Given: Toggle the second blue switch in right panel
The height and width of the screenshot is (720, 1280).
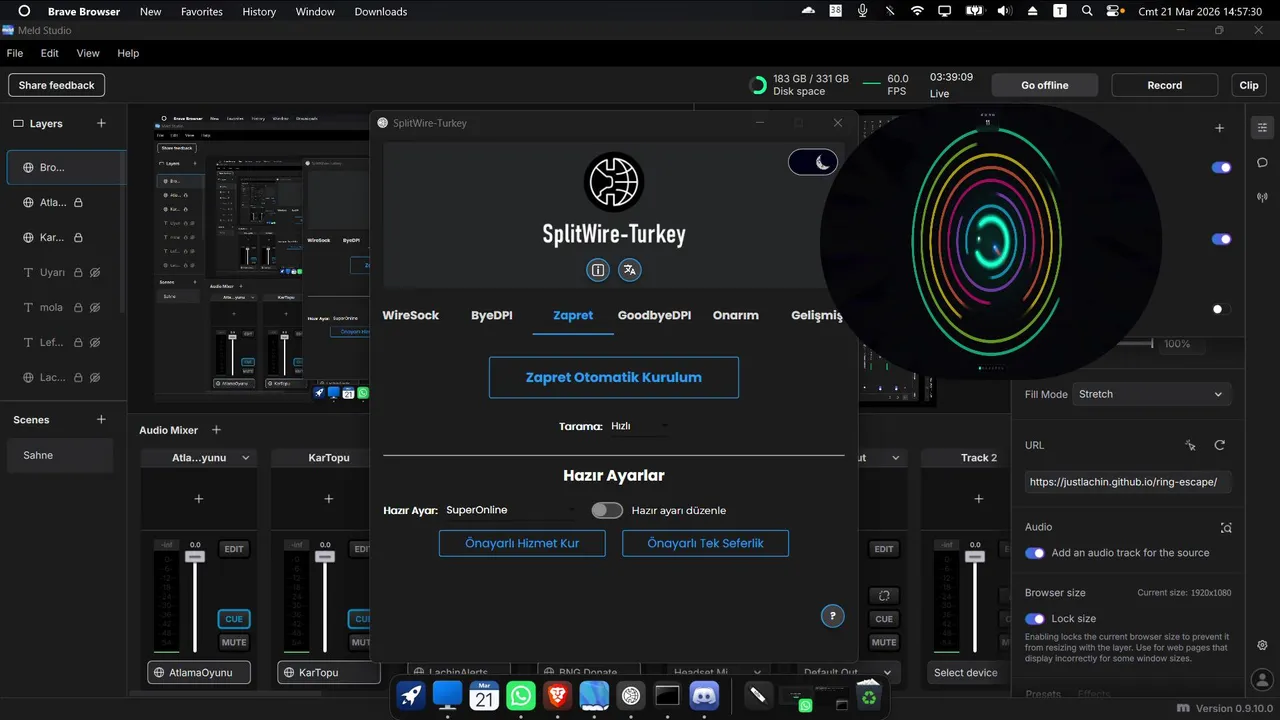Looking at the screenshot, I should (1221, 239).
